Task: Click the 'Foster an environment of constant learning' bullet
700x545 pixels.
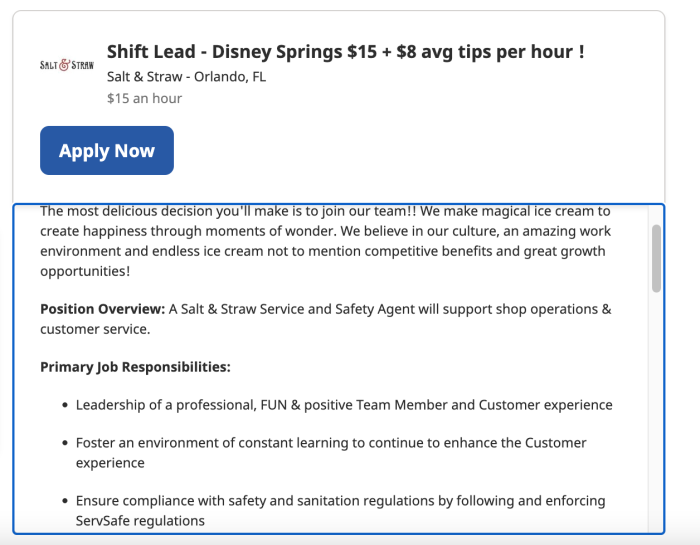Action: pyautogui.click(x=331, y=442)
